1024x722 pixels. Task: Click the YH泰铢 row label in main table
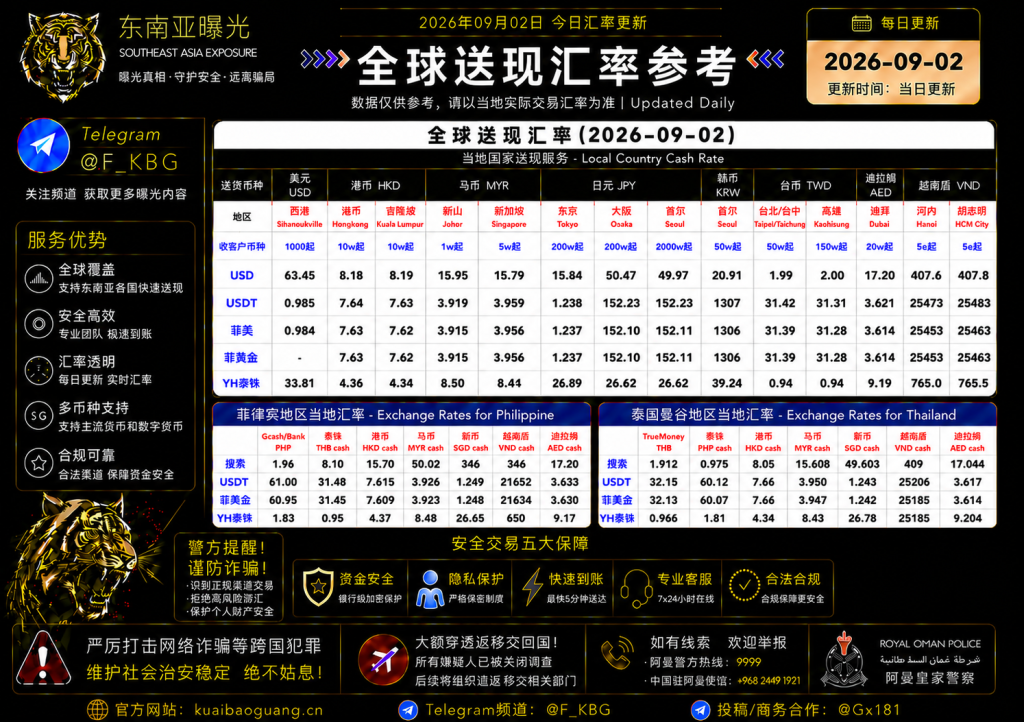(242, 383)
